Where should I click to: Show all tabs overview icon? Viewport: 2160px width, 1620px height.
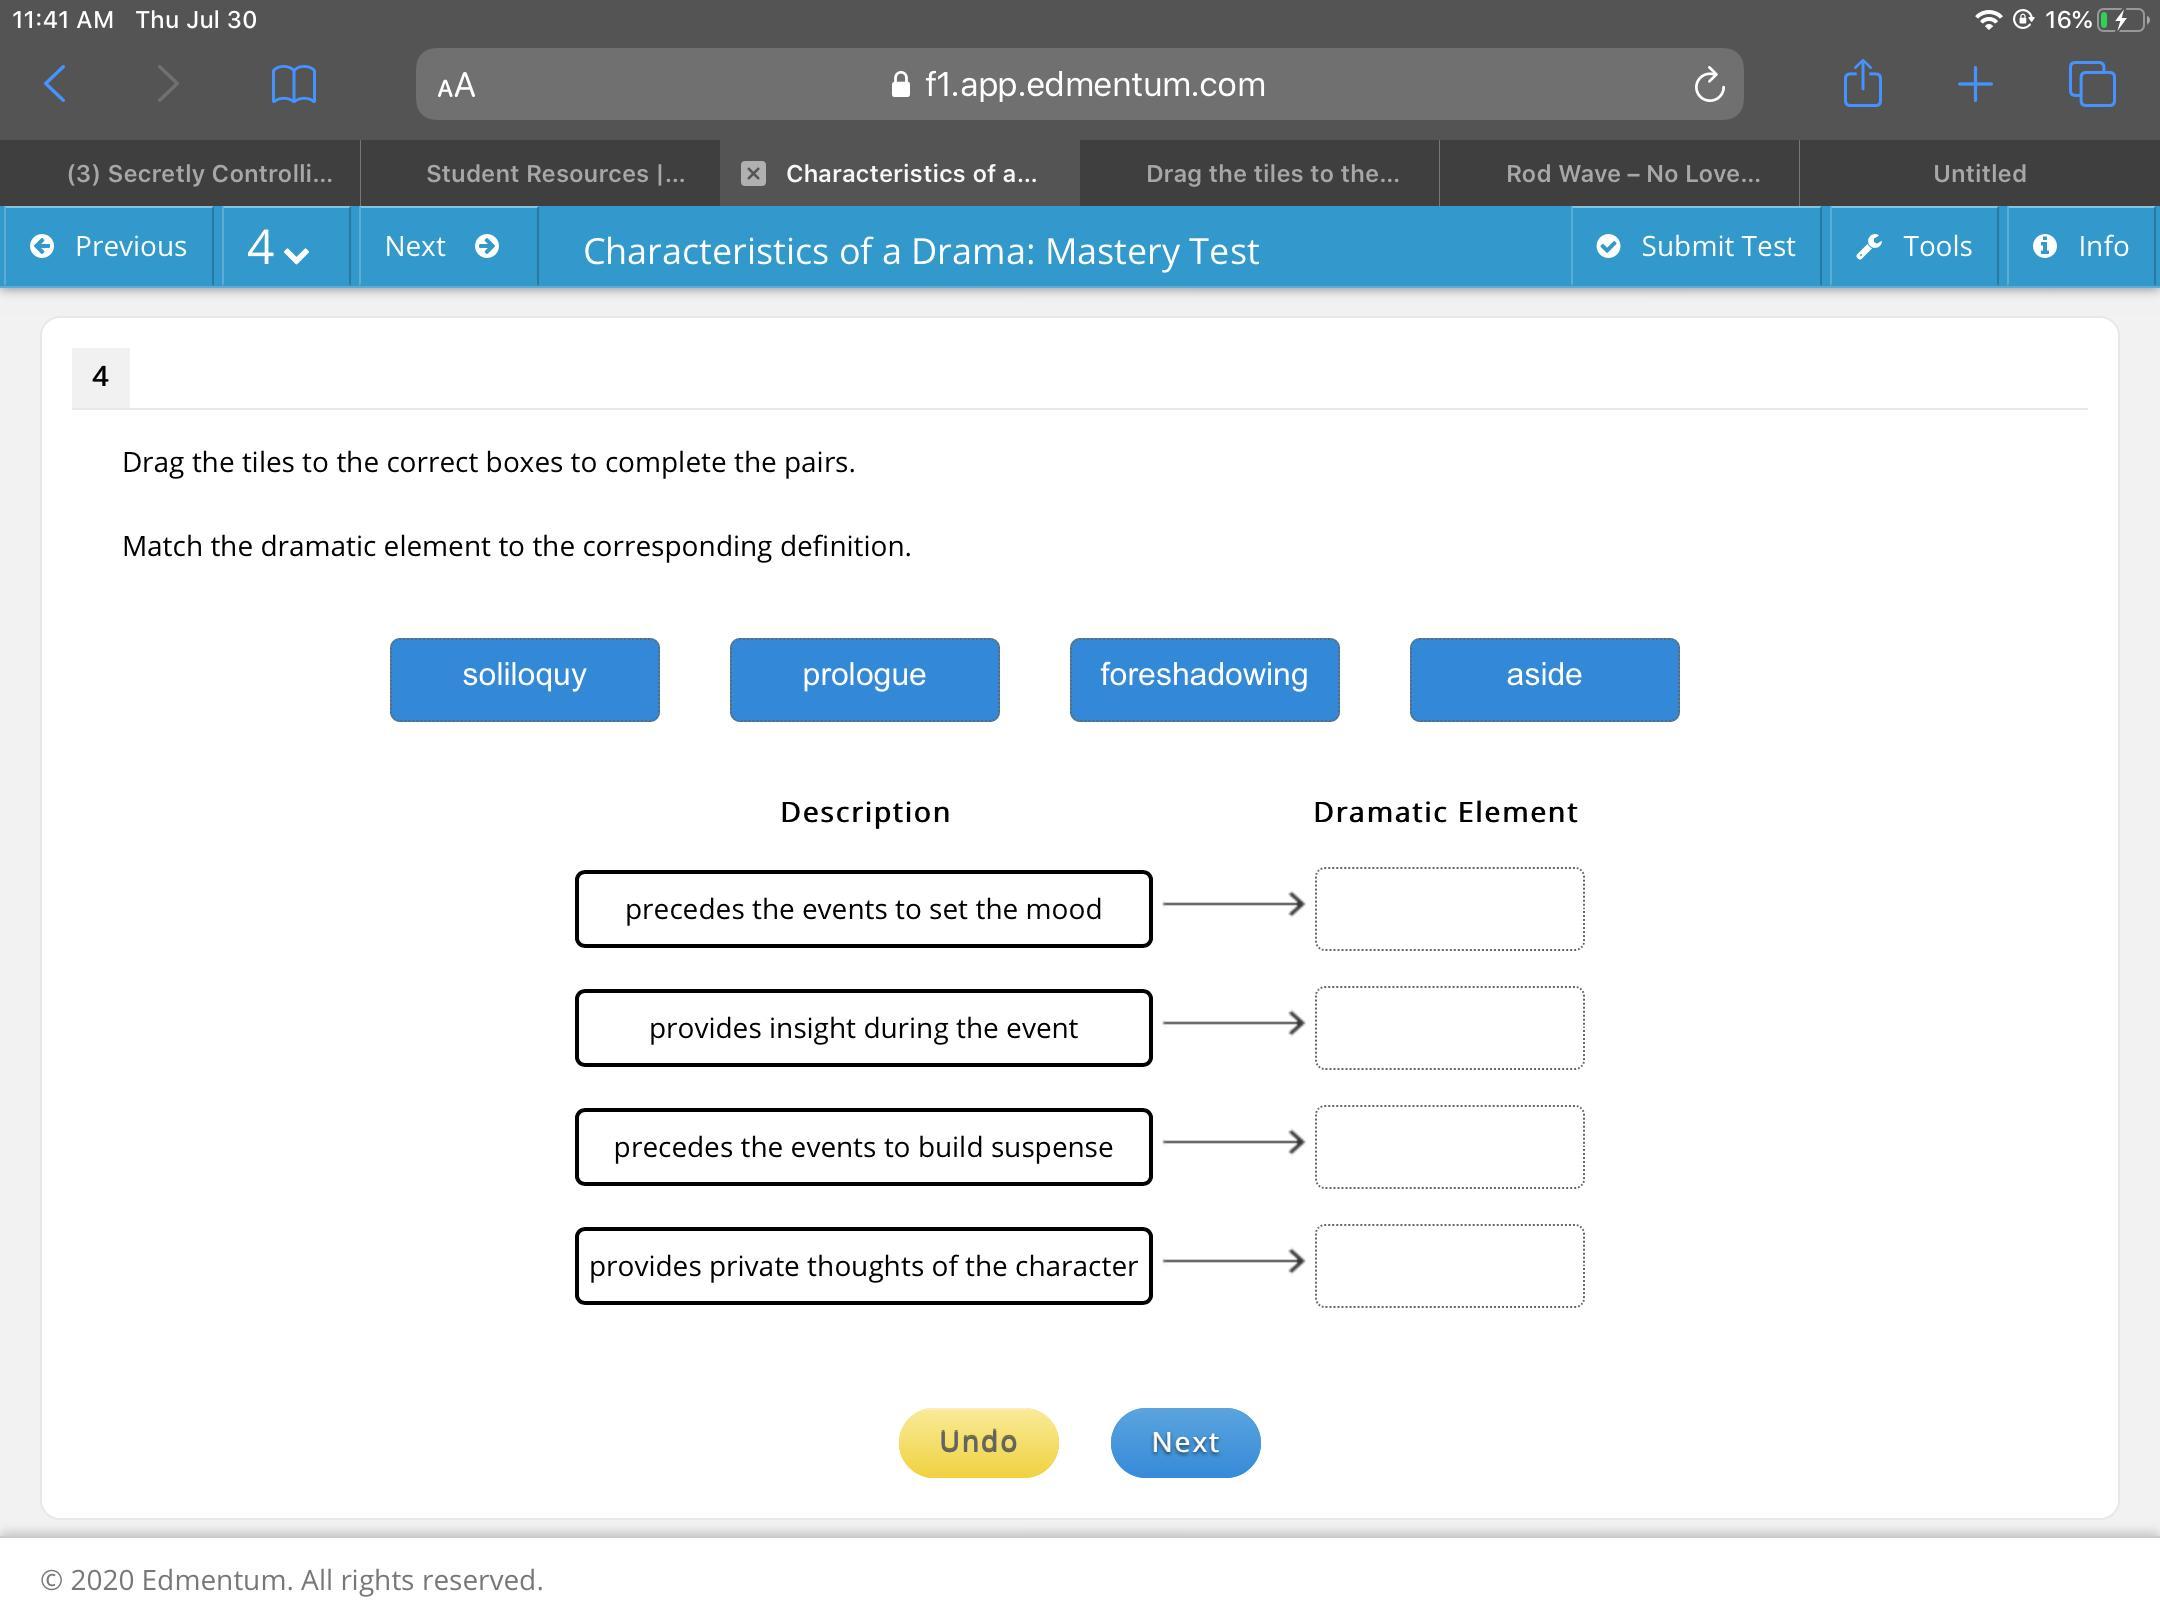pos(2091,84)
